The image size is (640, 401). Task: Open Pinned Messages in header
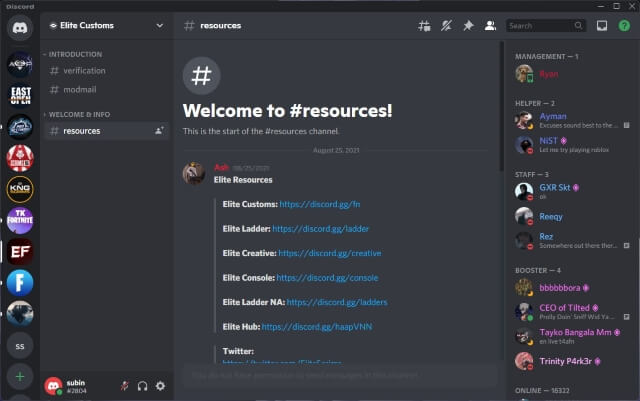click(468, 25)
